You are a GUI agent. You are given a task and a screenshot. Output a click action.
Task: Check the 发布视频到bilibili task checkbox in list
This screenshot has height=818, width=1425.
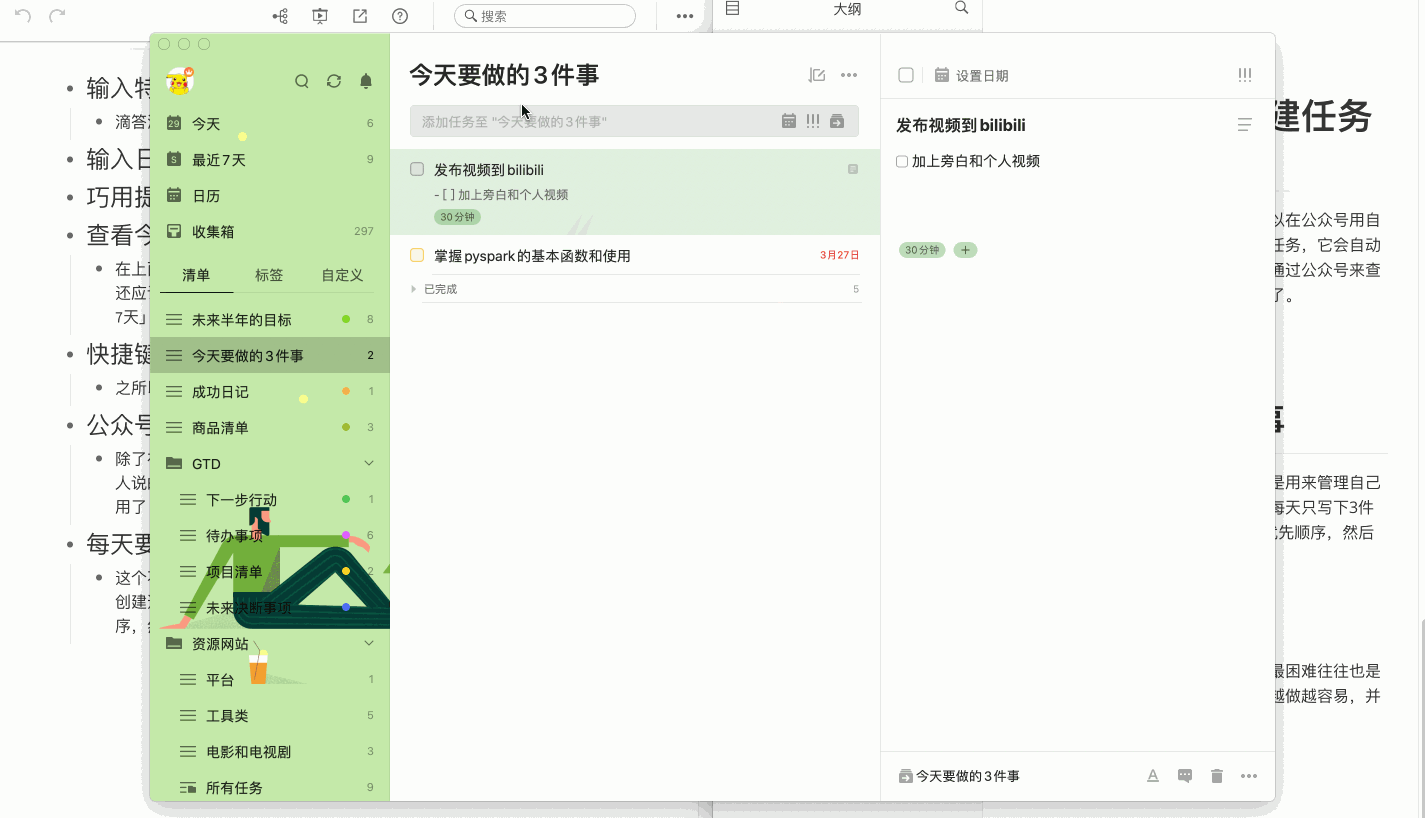(x=417, y=169)
